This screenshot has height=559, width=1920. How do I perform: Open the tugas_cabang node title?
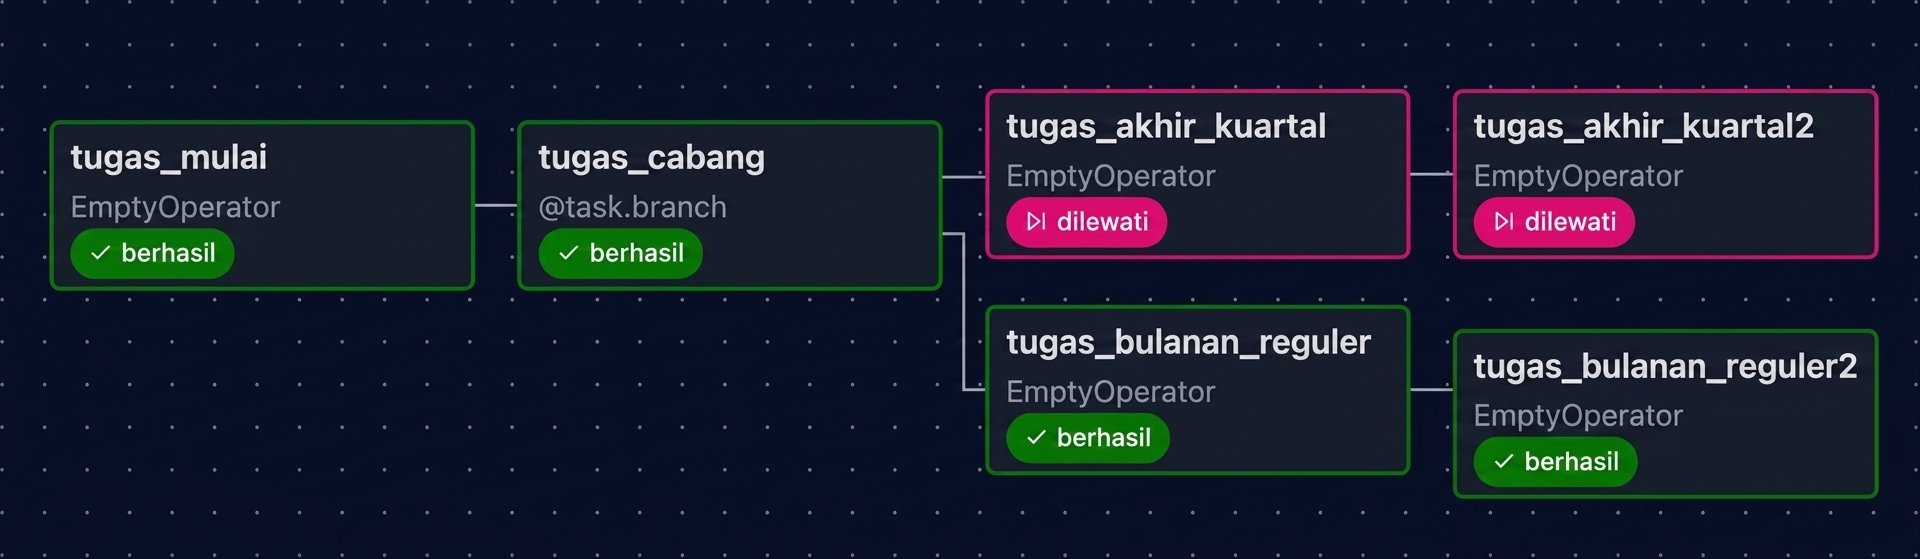click(652, 158)
